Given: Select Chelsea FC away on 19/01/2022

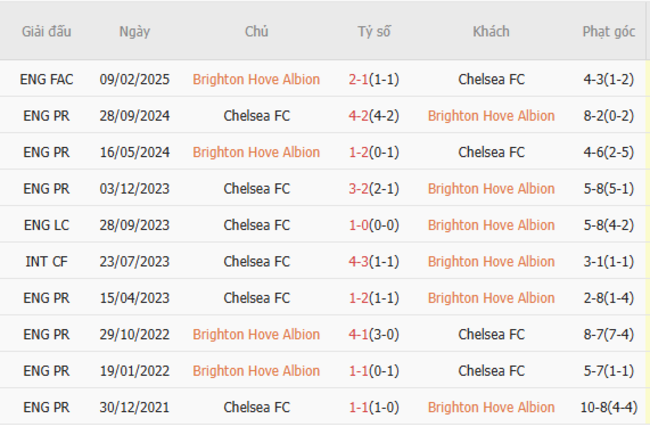Looking at the screenshot, I should coord(490,371).
